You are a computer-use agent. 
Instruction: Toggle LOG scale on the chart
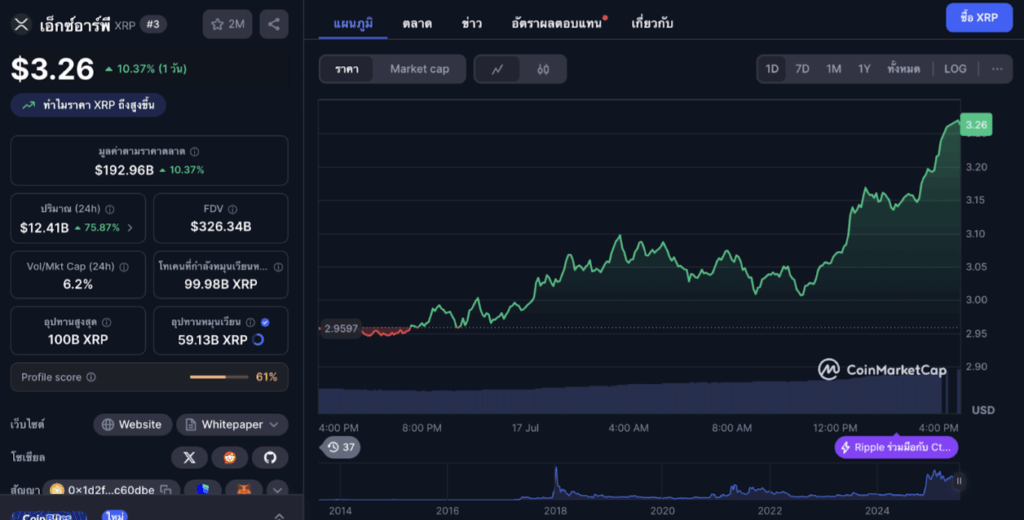point(955,69)
